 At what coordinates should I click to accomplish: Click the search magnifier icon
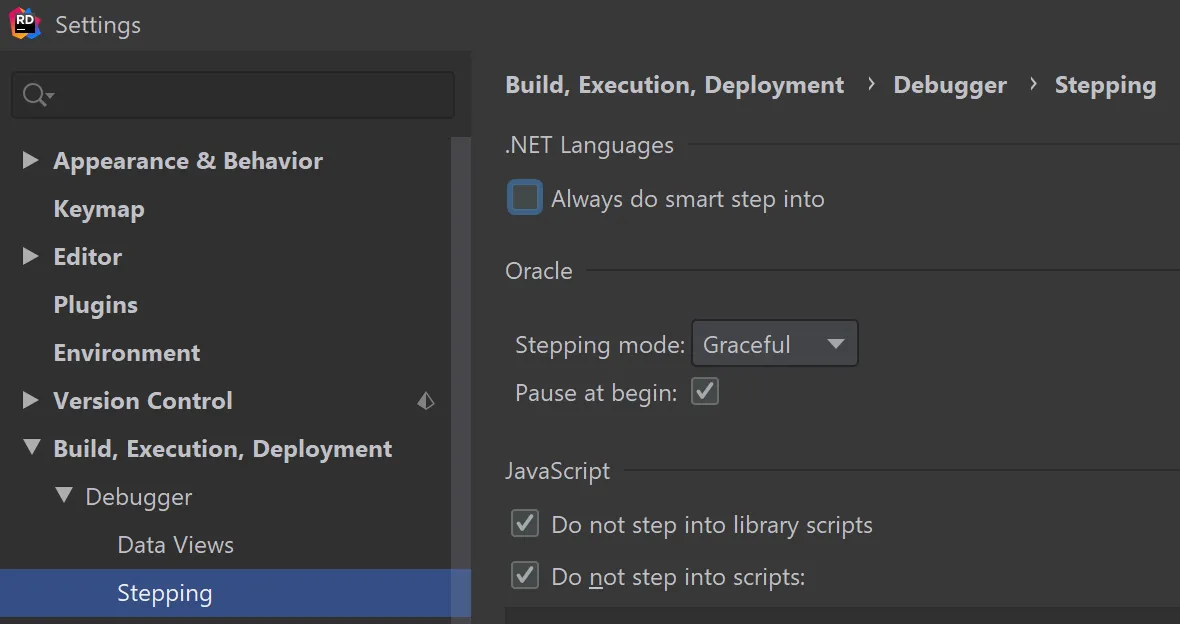(x=35, y=95)
